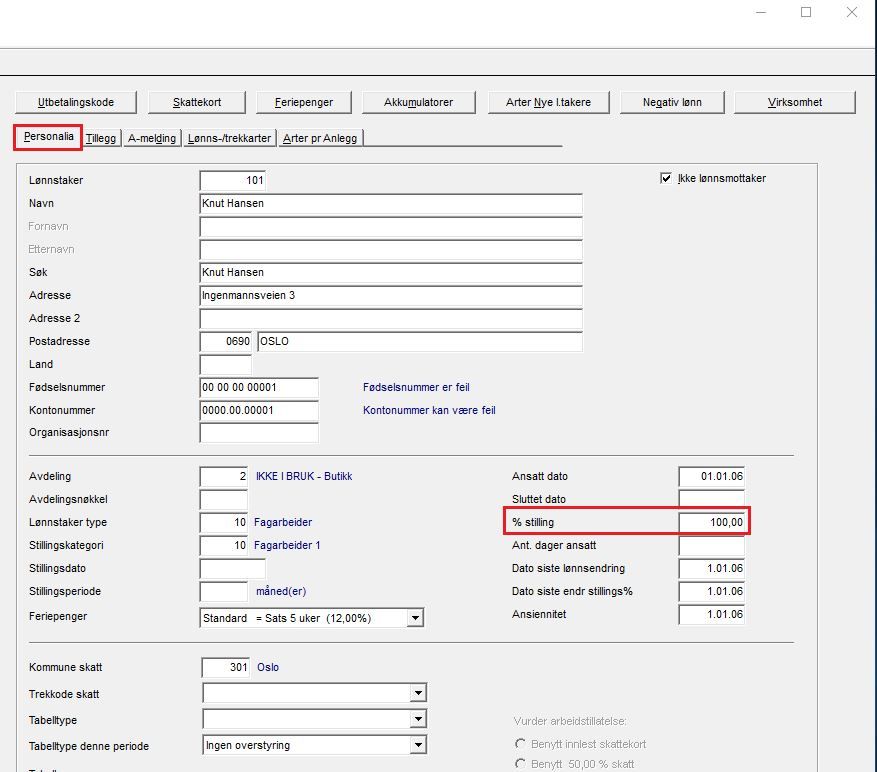This screenshot has height=772, width=877.
Task: Maximize the window
Action: (806, 12)
